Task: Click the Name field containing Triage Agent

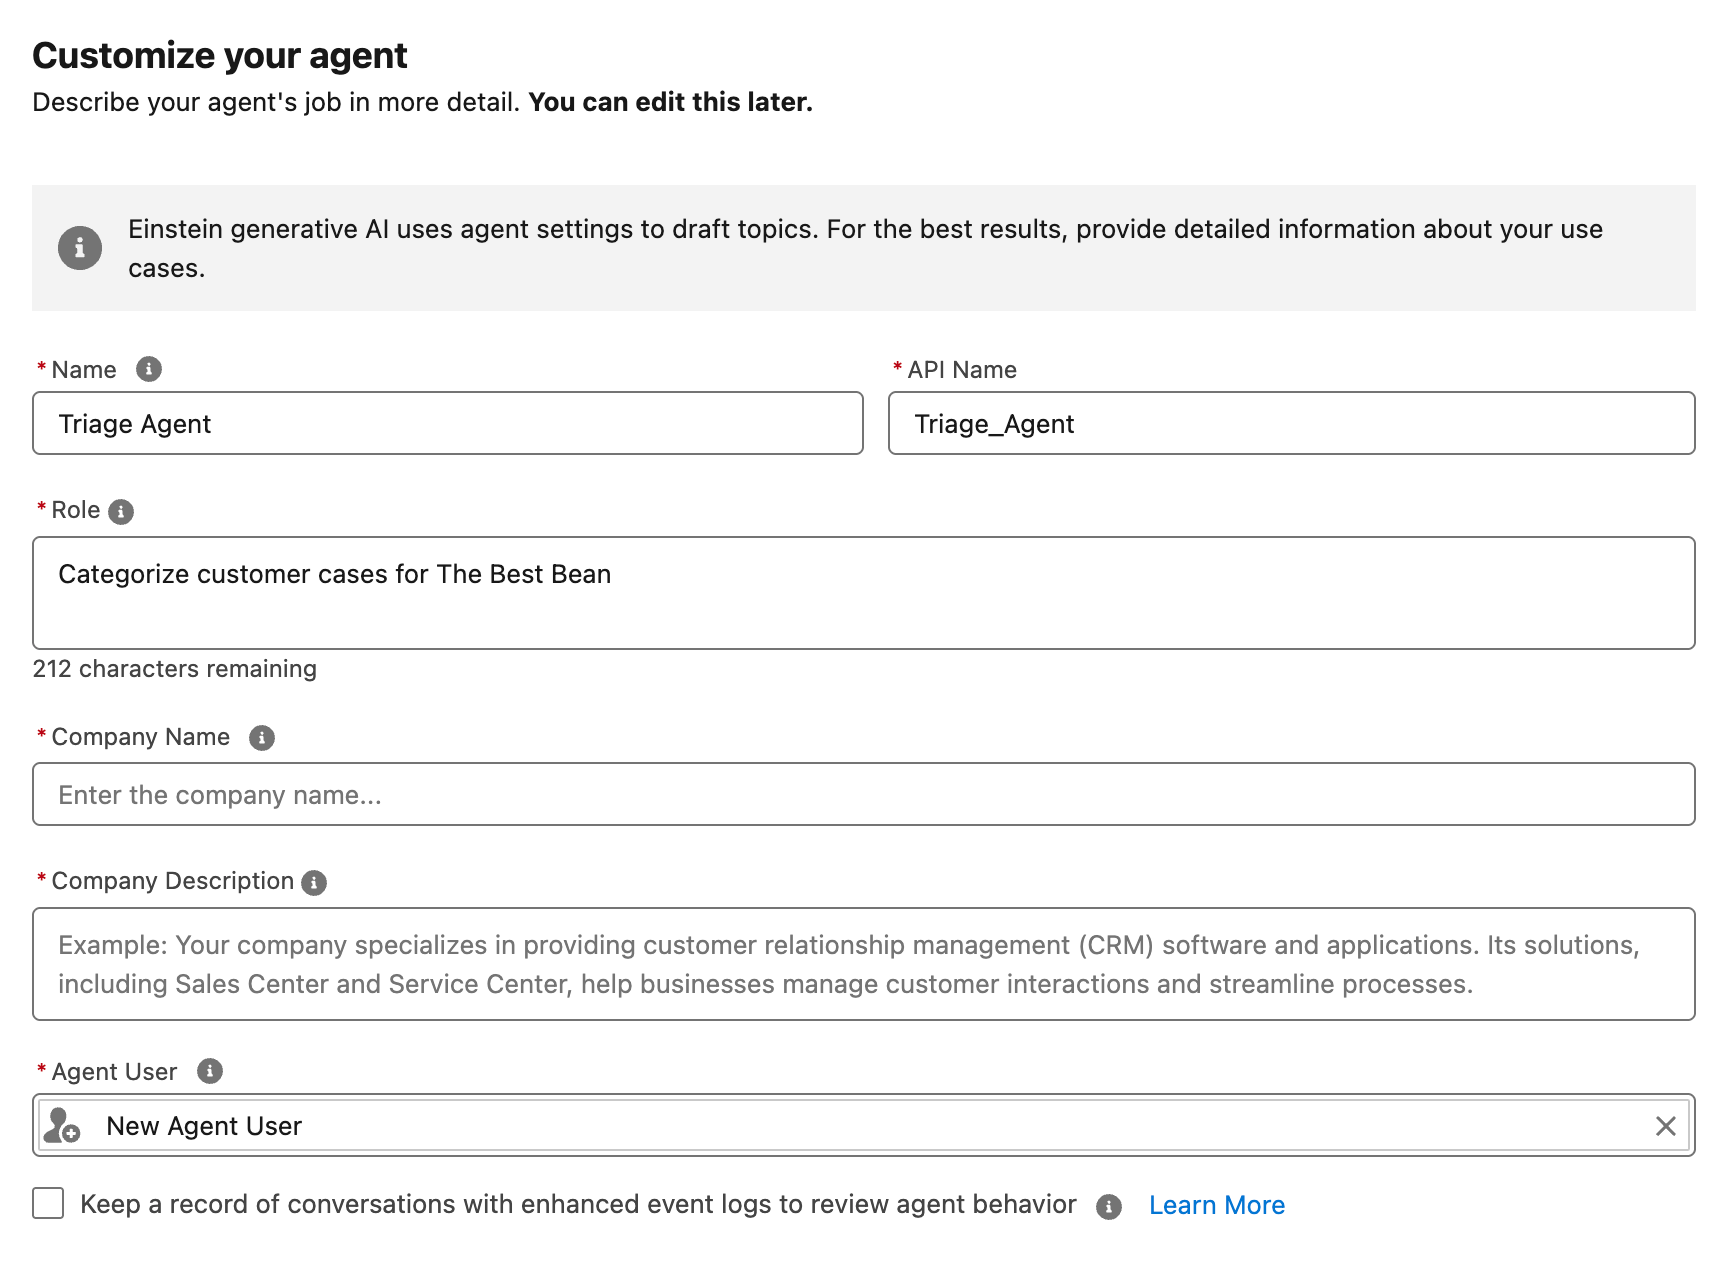Action: (x=448, y=423)
